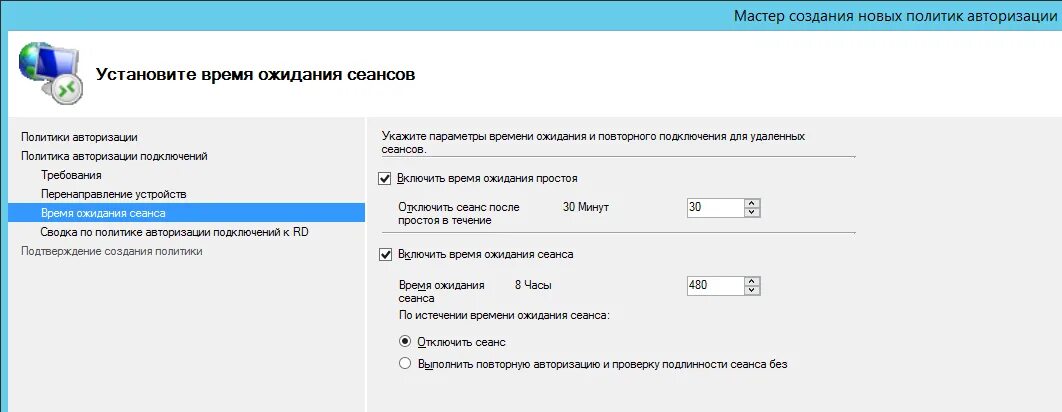
Task: Select 'Выполнить повторную авторизацию' radio option
Action: pos(405,364)
